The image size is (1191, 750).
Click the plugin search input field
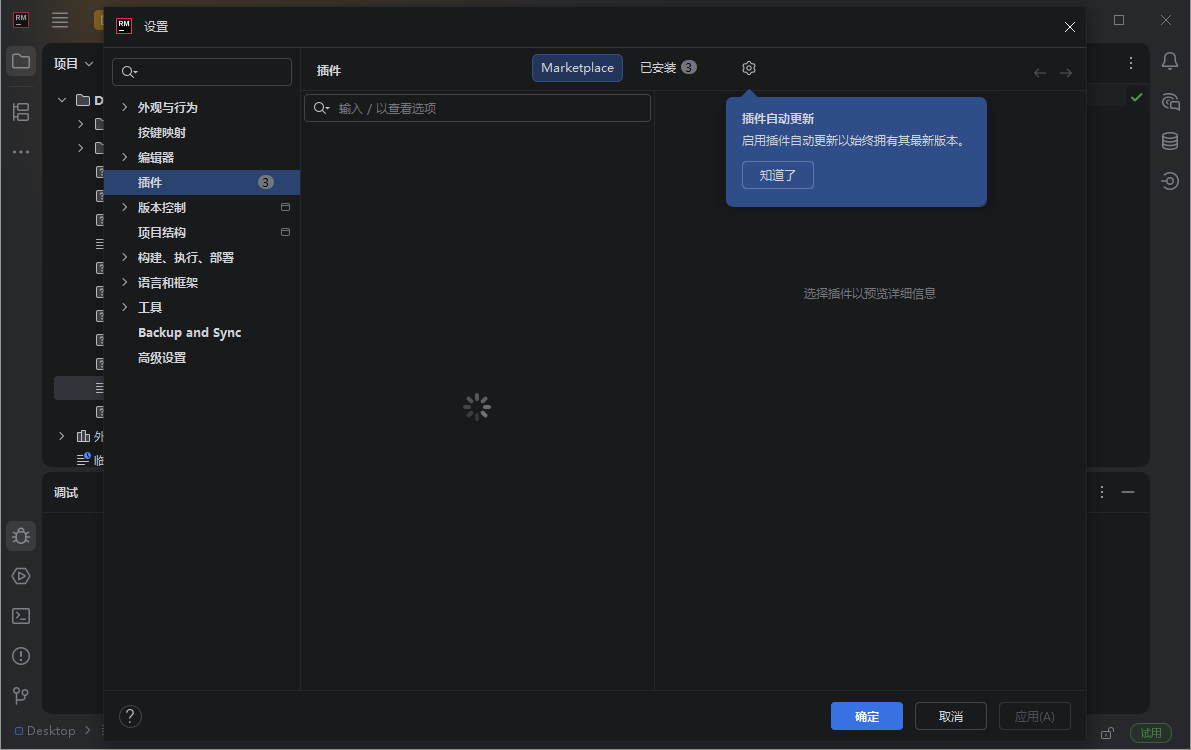click(477, 107)
